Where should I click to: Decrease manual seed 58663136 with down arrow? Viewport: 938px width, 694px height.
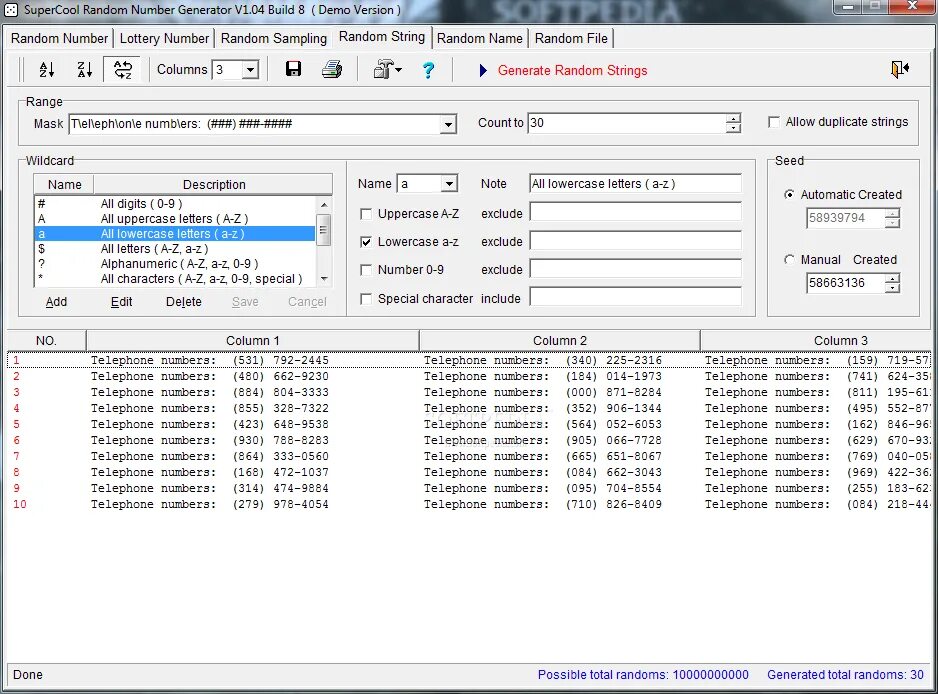pyautogui.click(x=893, y=288)
